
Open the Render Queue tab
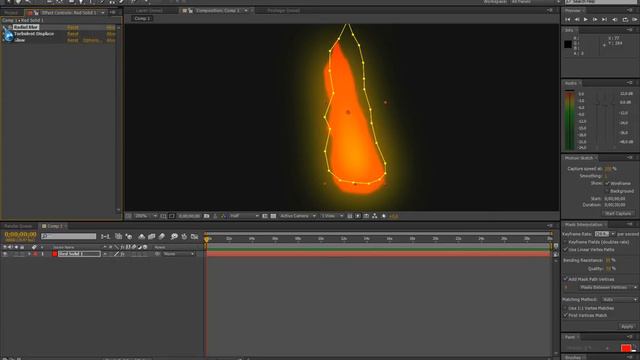coord(18,226)
